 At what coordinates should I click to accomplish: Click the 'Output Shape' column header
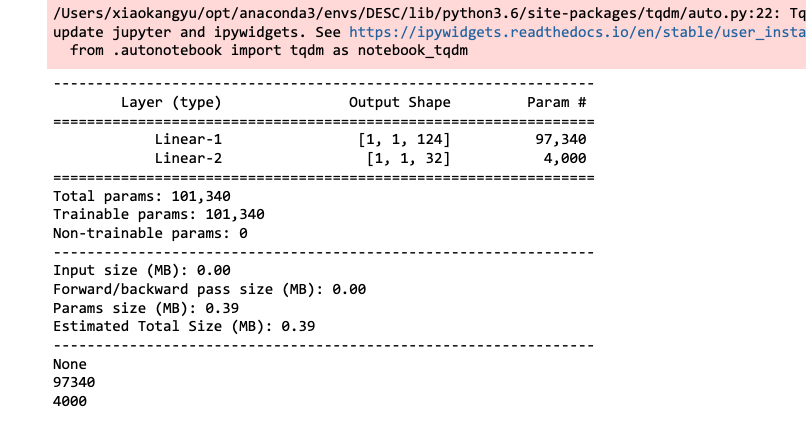pos(399,102)
